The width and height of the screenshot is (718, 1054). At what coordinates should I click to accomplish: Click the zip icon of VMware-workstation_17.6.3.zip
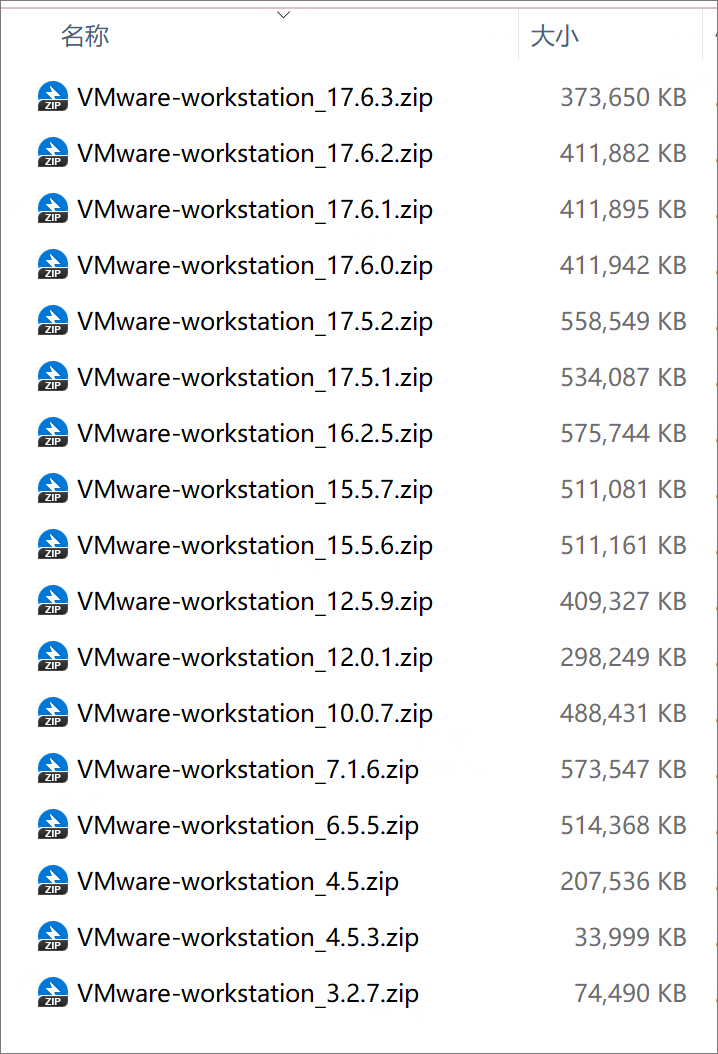click(52, 97)
